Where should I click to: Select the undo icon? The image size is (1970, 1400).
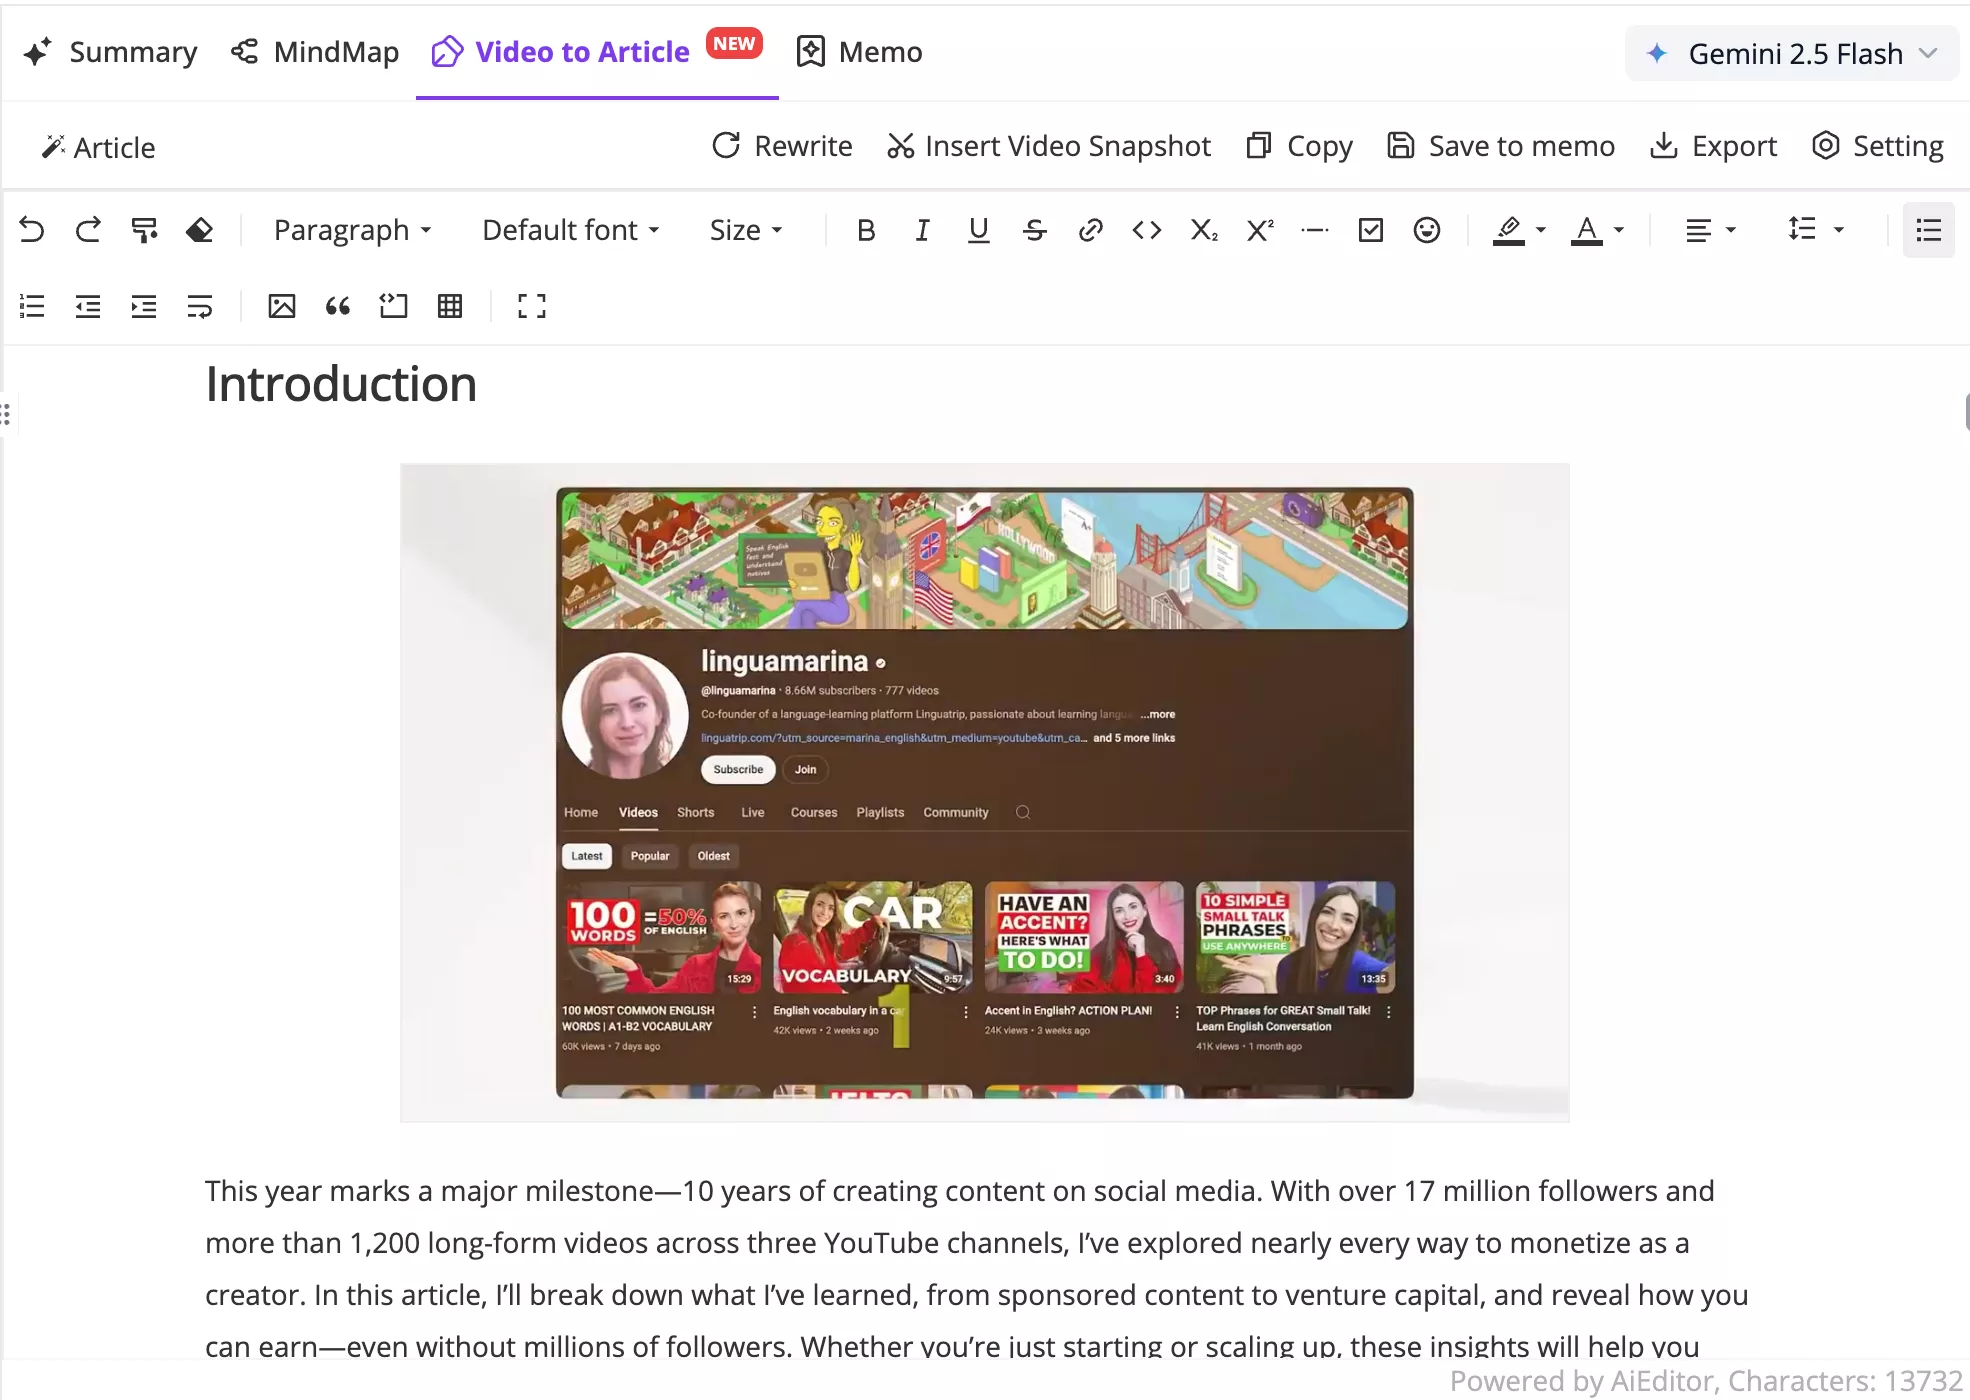tap(31, 230)
